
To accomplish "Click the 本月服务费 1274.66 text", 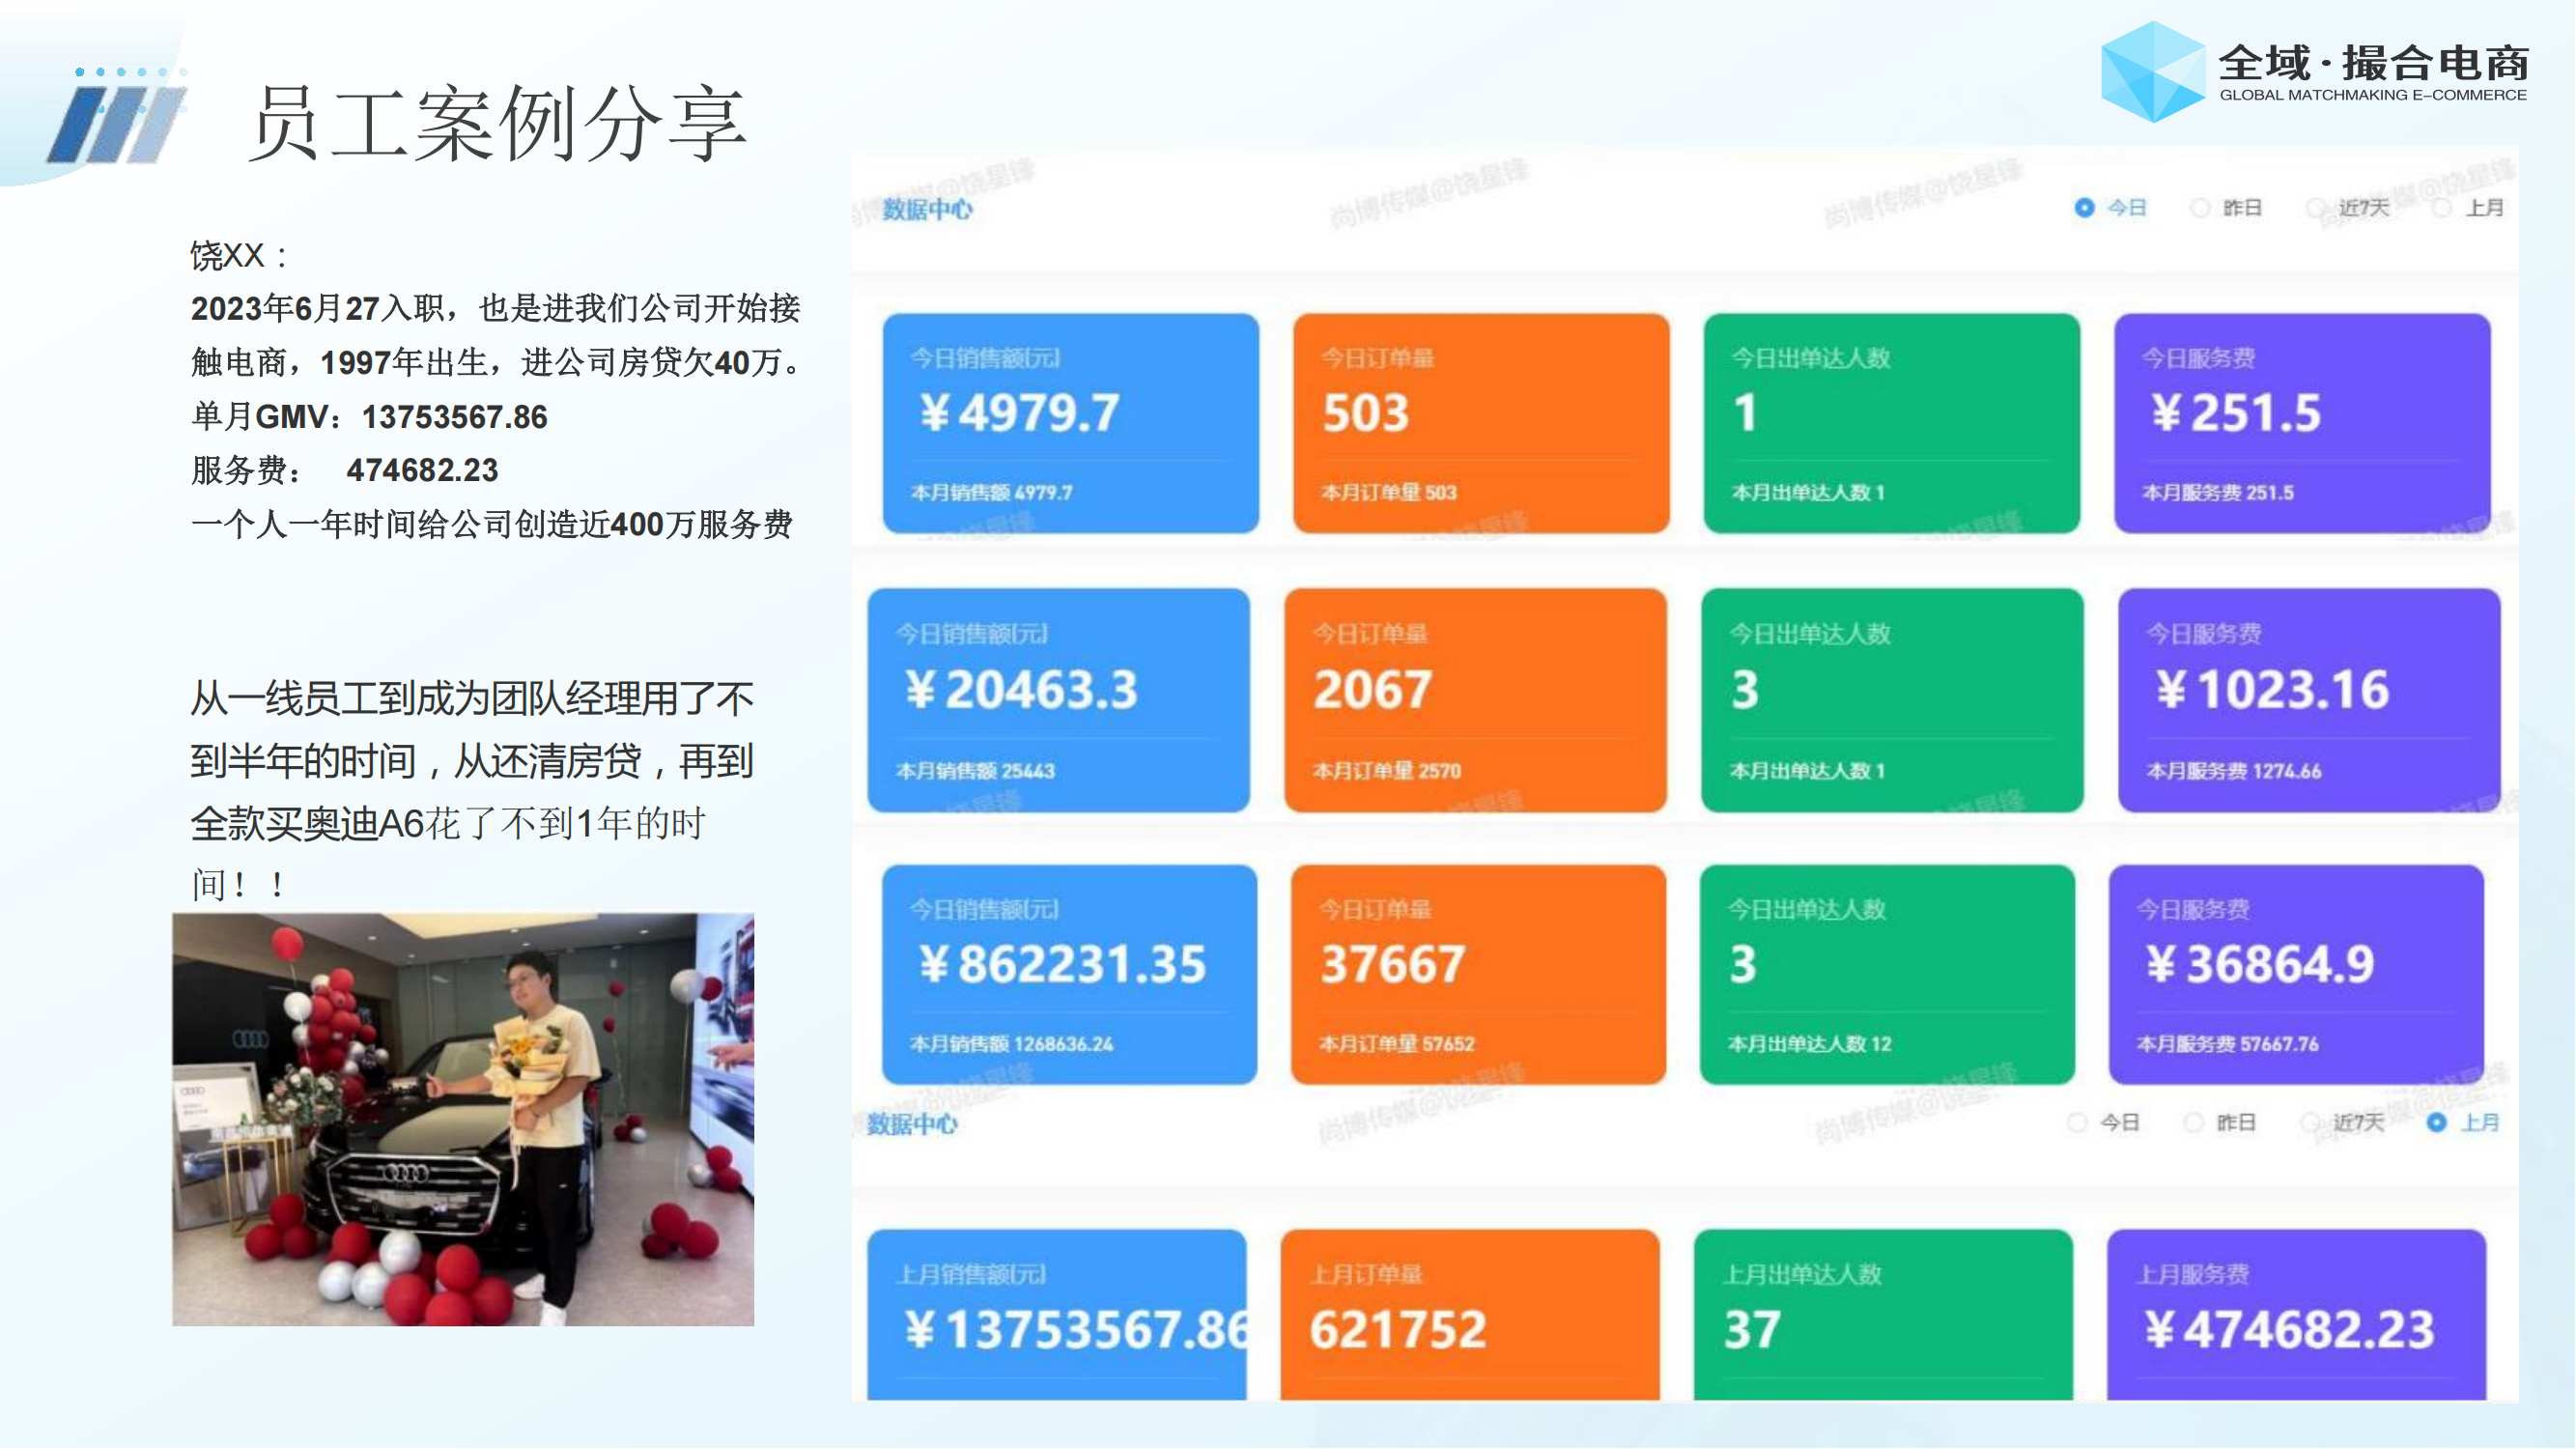I will click(x=2234, y=771).
